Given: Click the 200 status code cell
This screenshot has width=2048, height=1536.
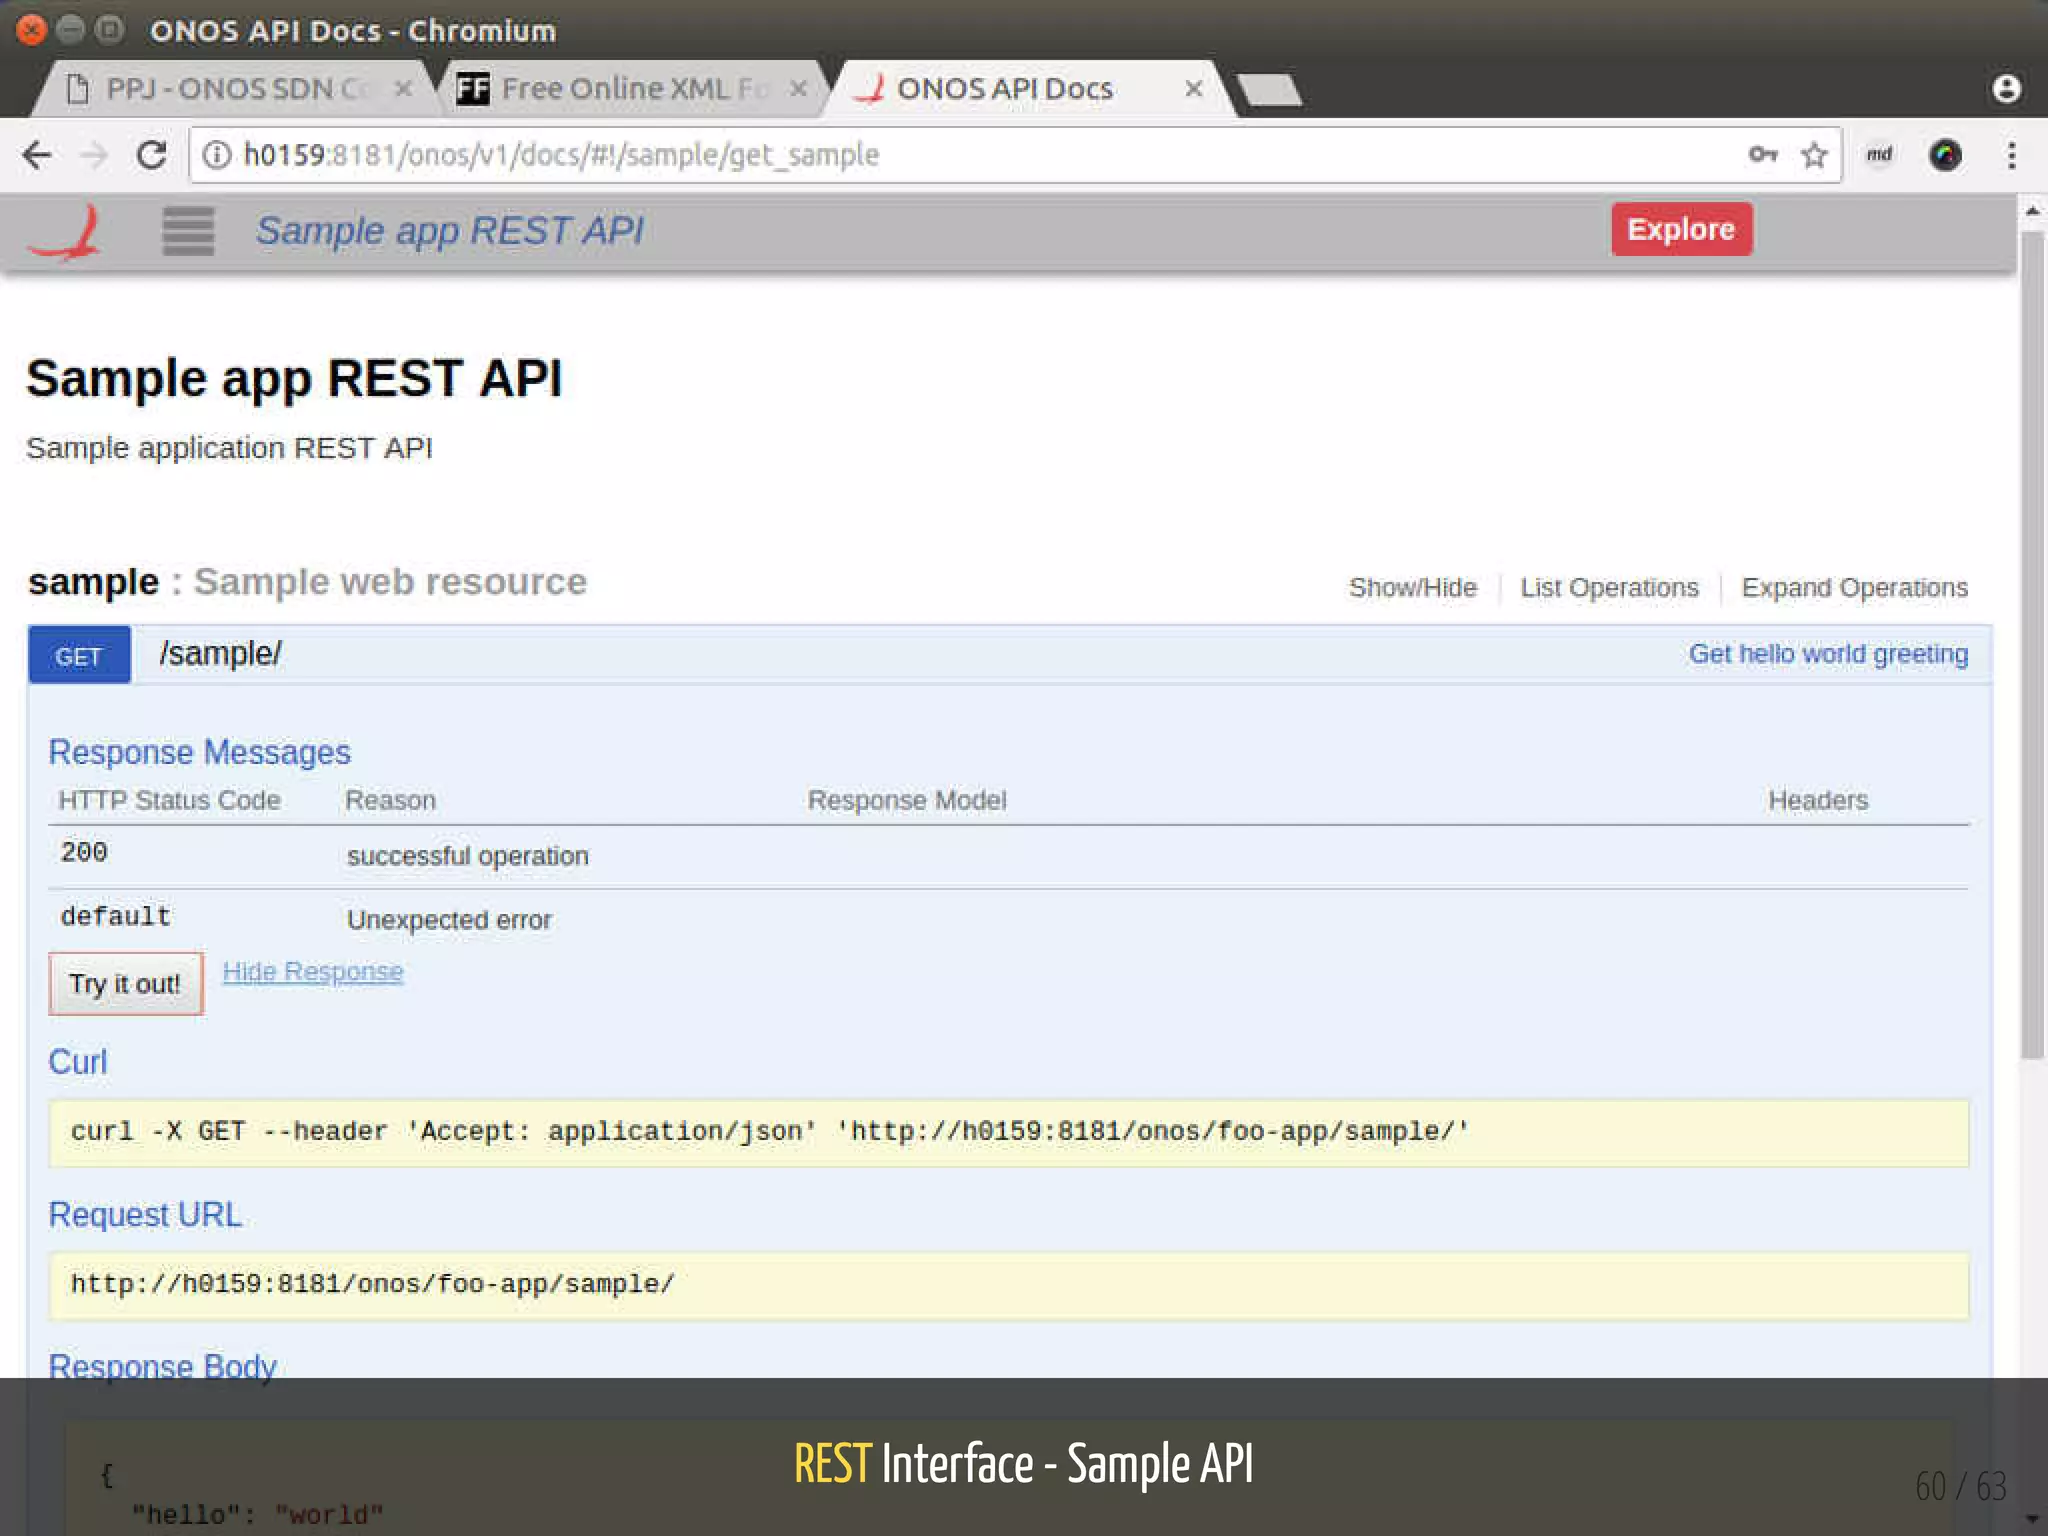Looking at the screenshot, I should [x=84, y=853].
